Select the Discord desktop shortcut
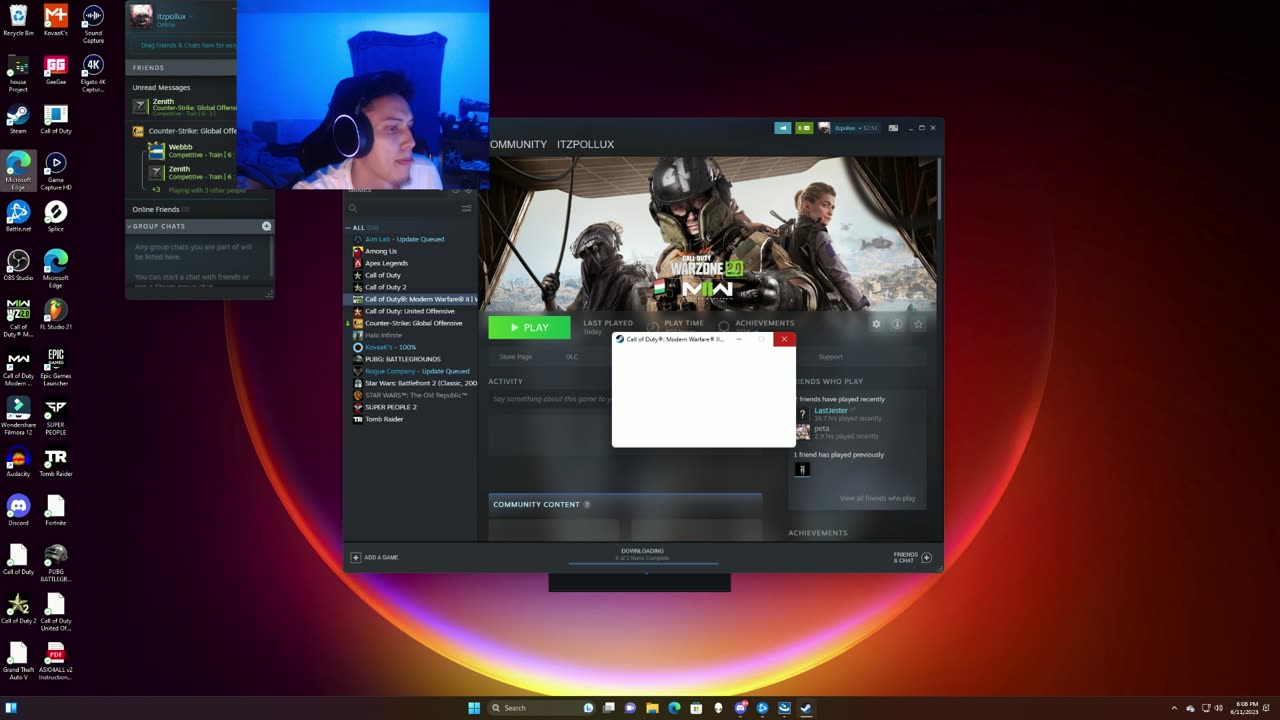 click(18, 511)
